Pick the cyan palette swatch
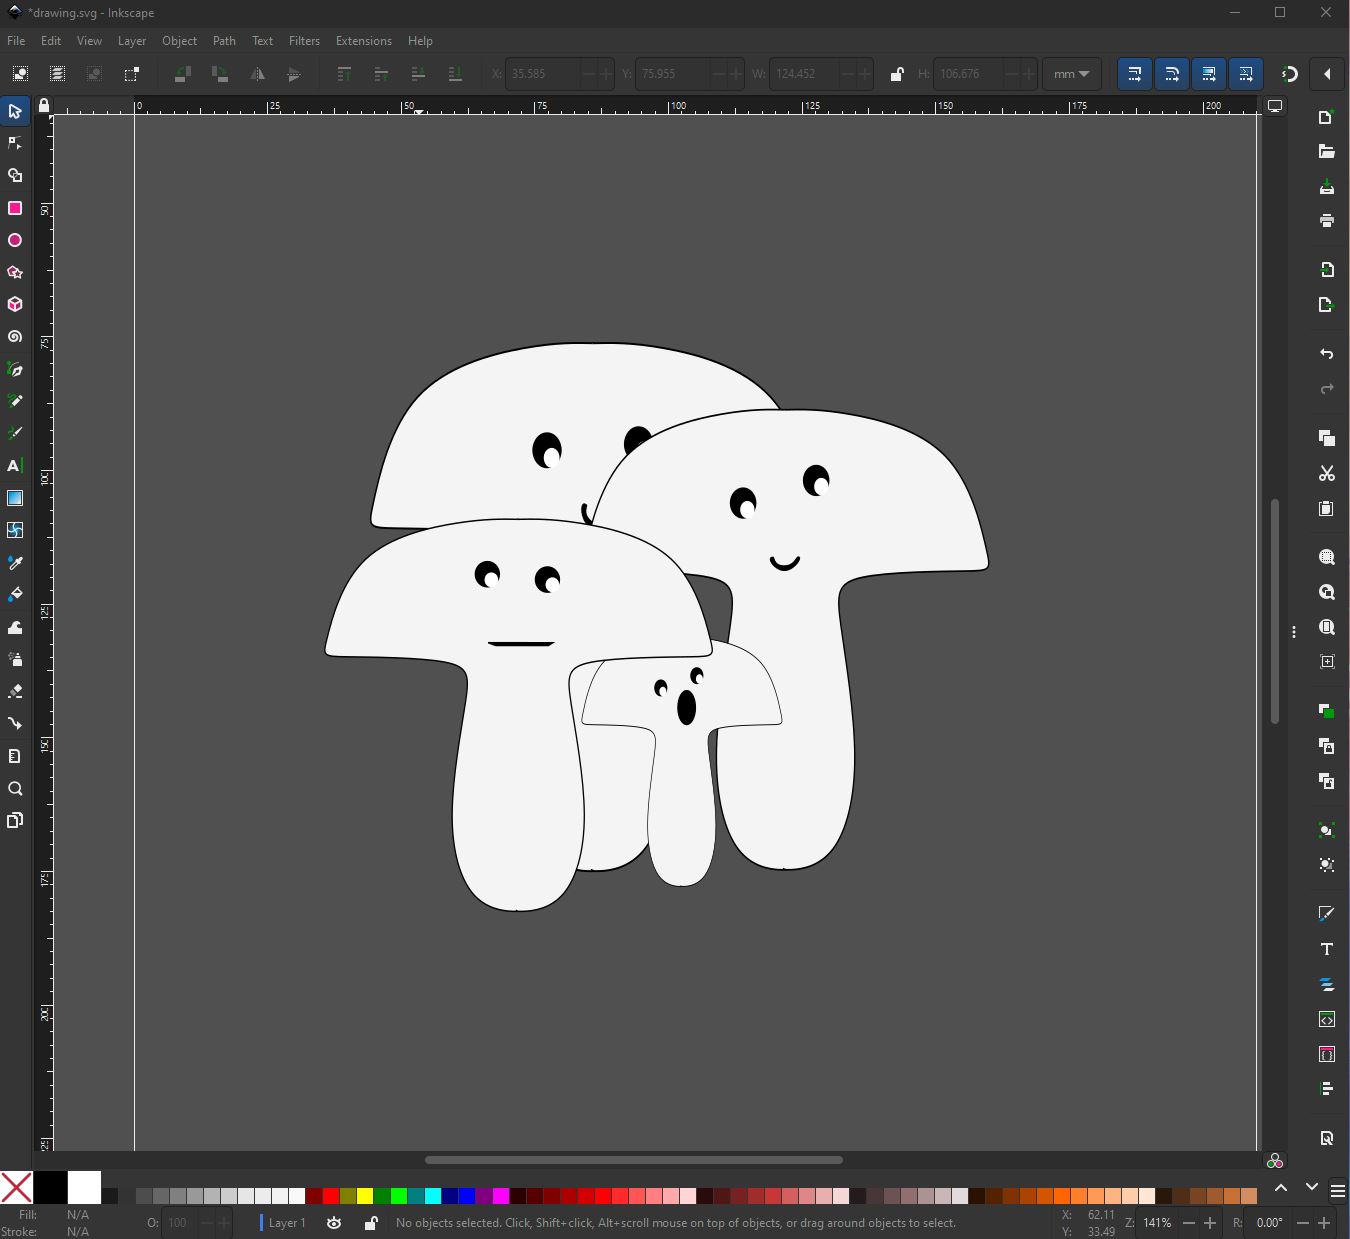 click(433, 1196)
